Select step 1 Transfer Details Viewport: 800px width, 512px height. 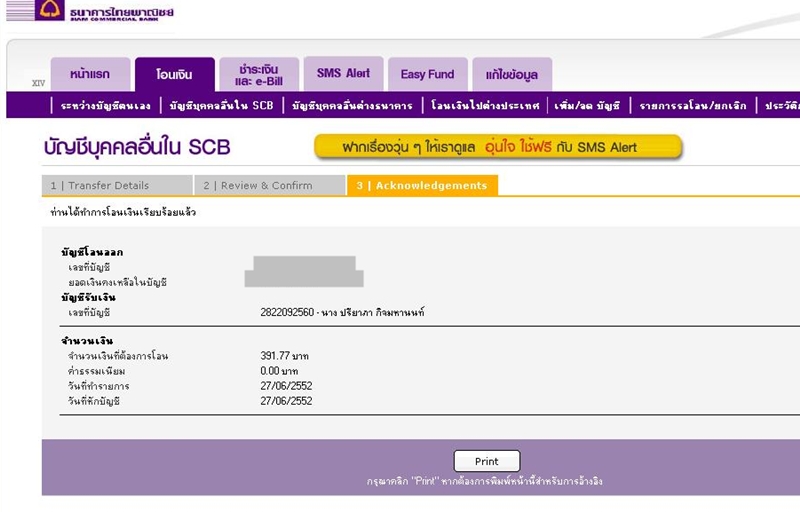tap(117, 186)
